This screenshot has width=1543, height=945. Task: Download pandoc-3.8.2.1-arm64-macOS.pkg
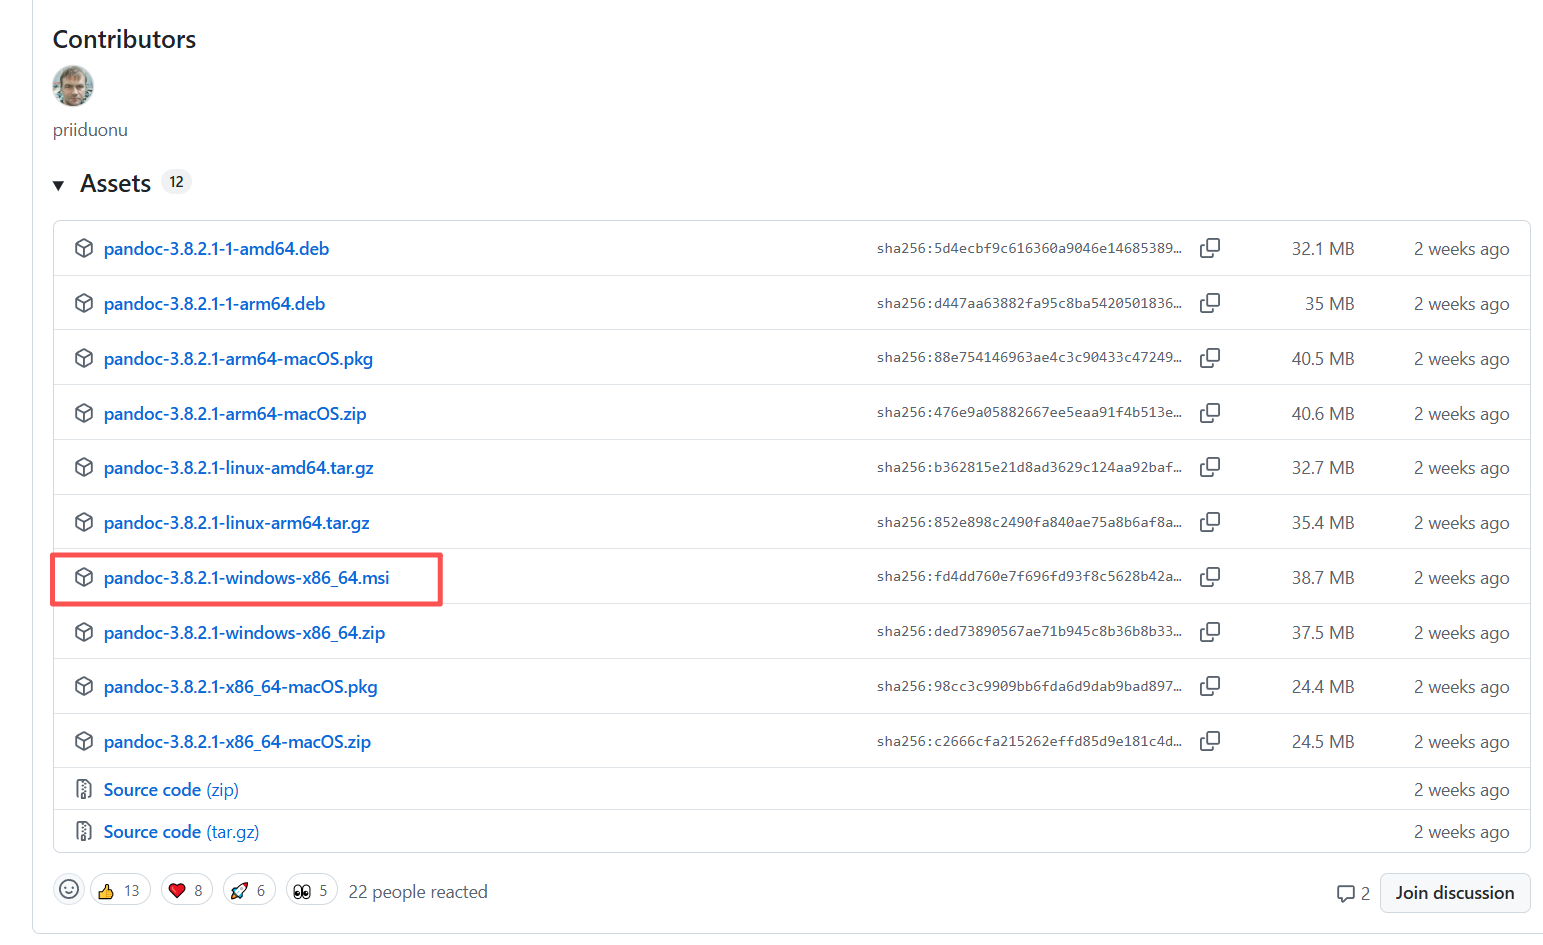coord(238,359)
